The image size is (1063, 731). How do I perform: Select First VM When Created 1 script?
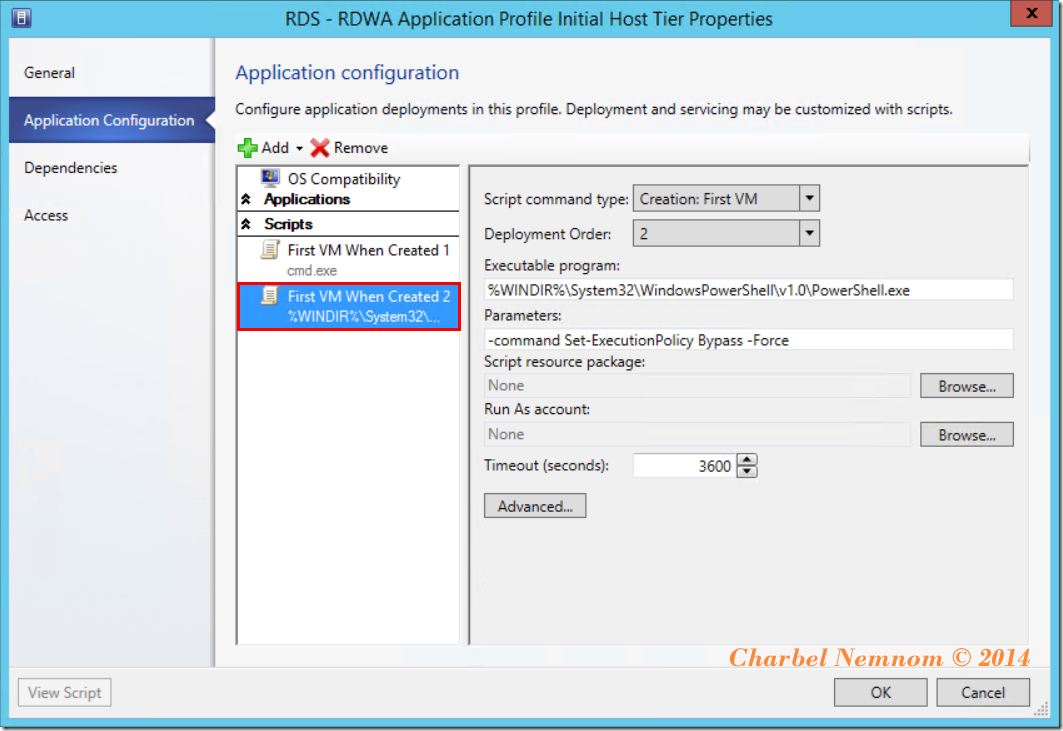(348, 259)
